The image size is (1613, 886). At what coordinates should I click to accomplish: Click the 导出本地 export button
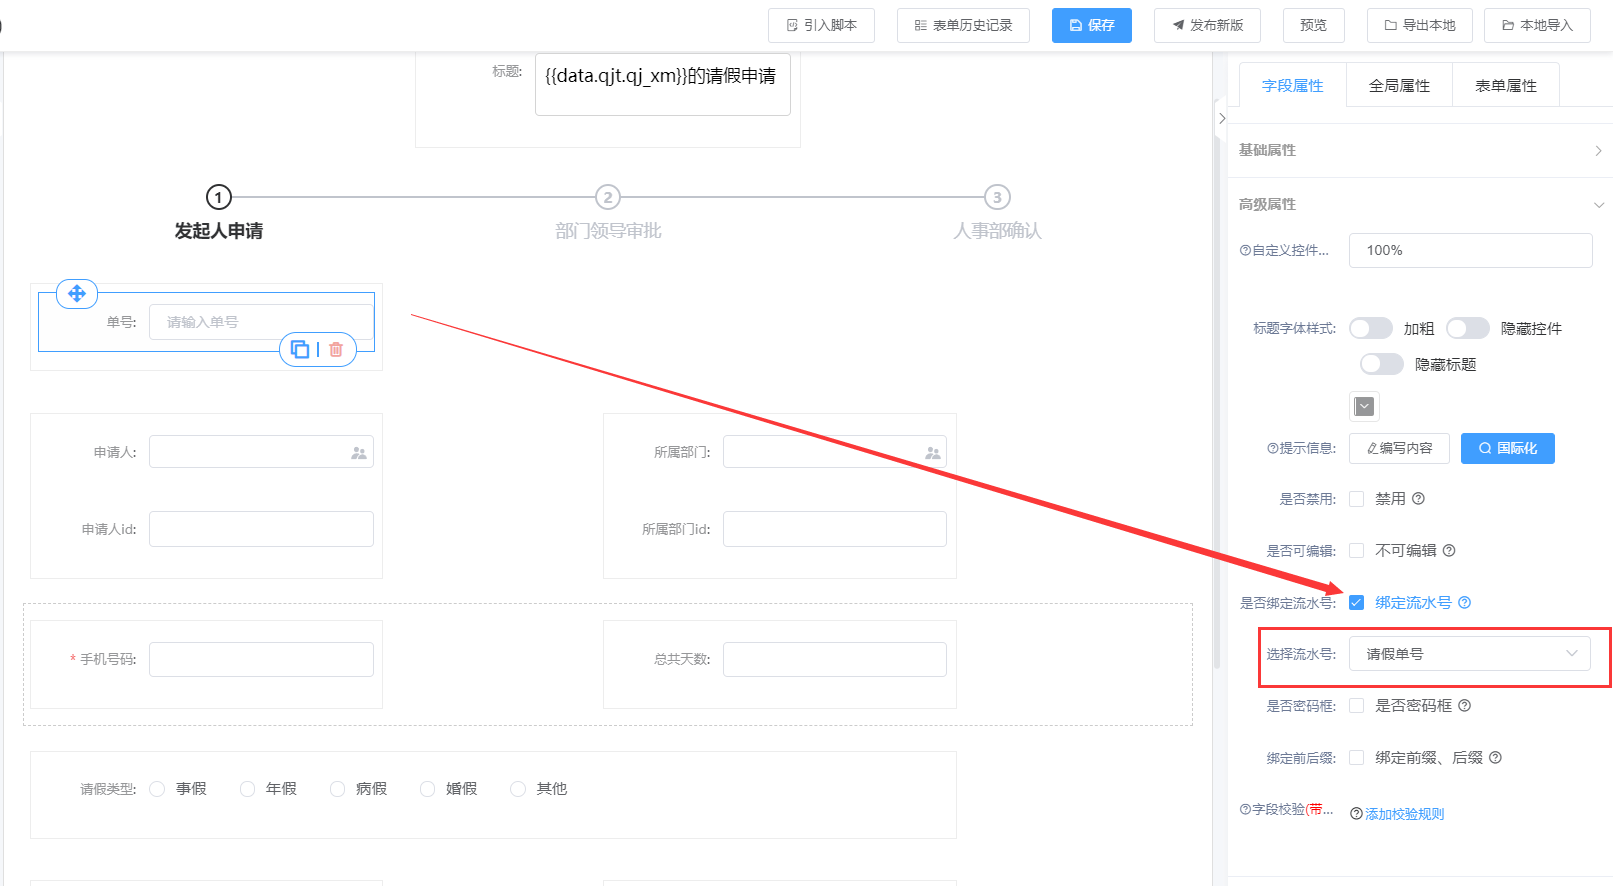[x=1420, y=25]
